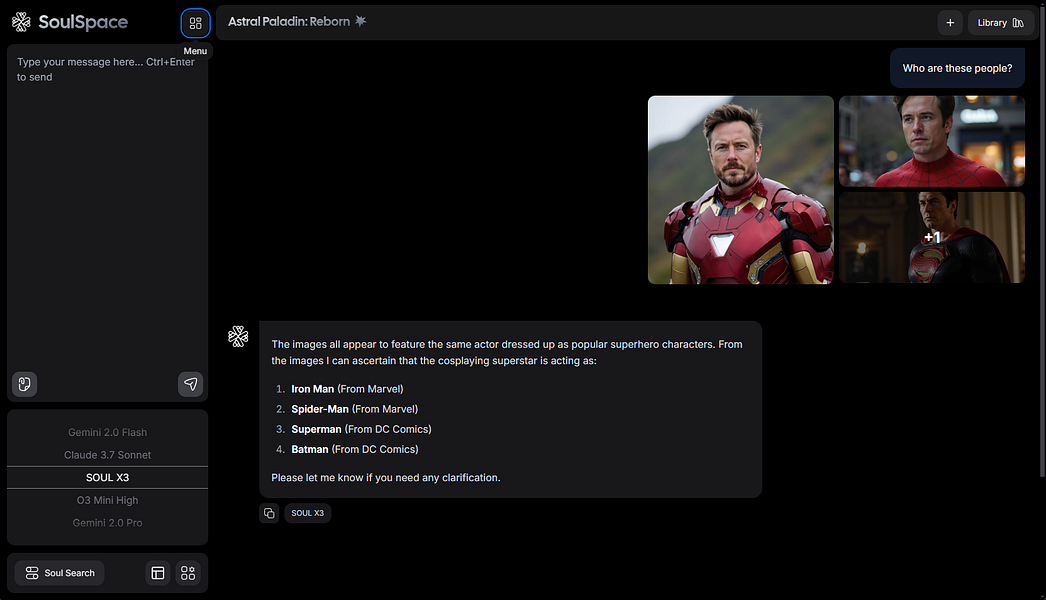The width and height of the screenshot is (1046, 600).
Task: Click the assistant avatar icon
Action: 238,336
